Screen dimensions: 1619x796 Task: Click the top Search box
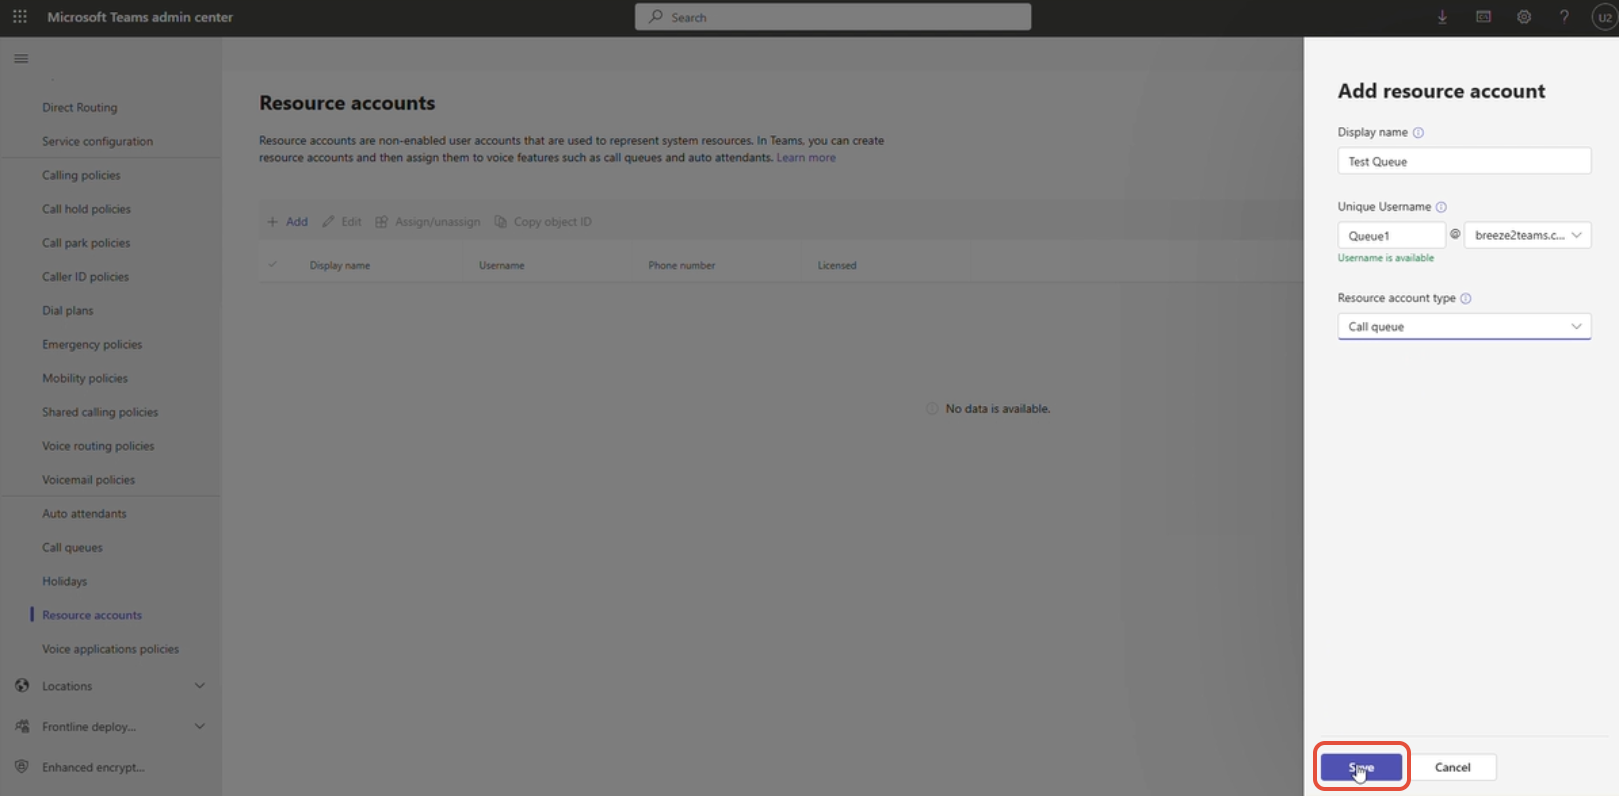pyautogui.click(x=833, y=17)
